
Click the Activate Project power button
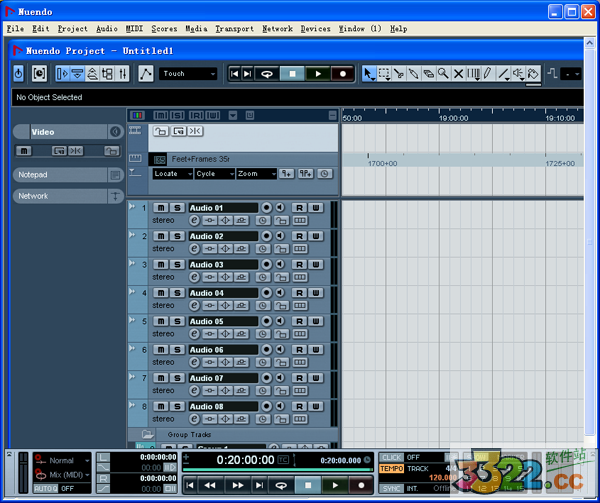[x=18, y=73]
